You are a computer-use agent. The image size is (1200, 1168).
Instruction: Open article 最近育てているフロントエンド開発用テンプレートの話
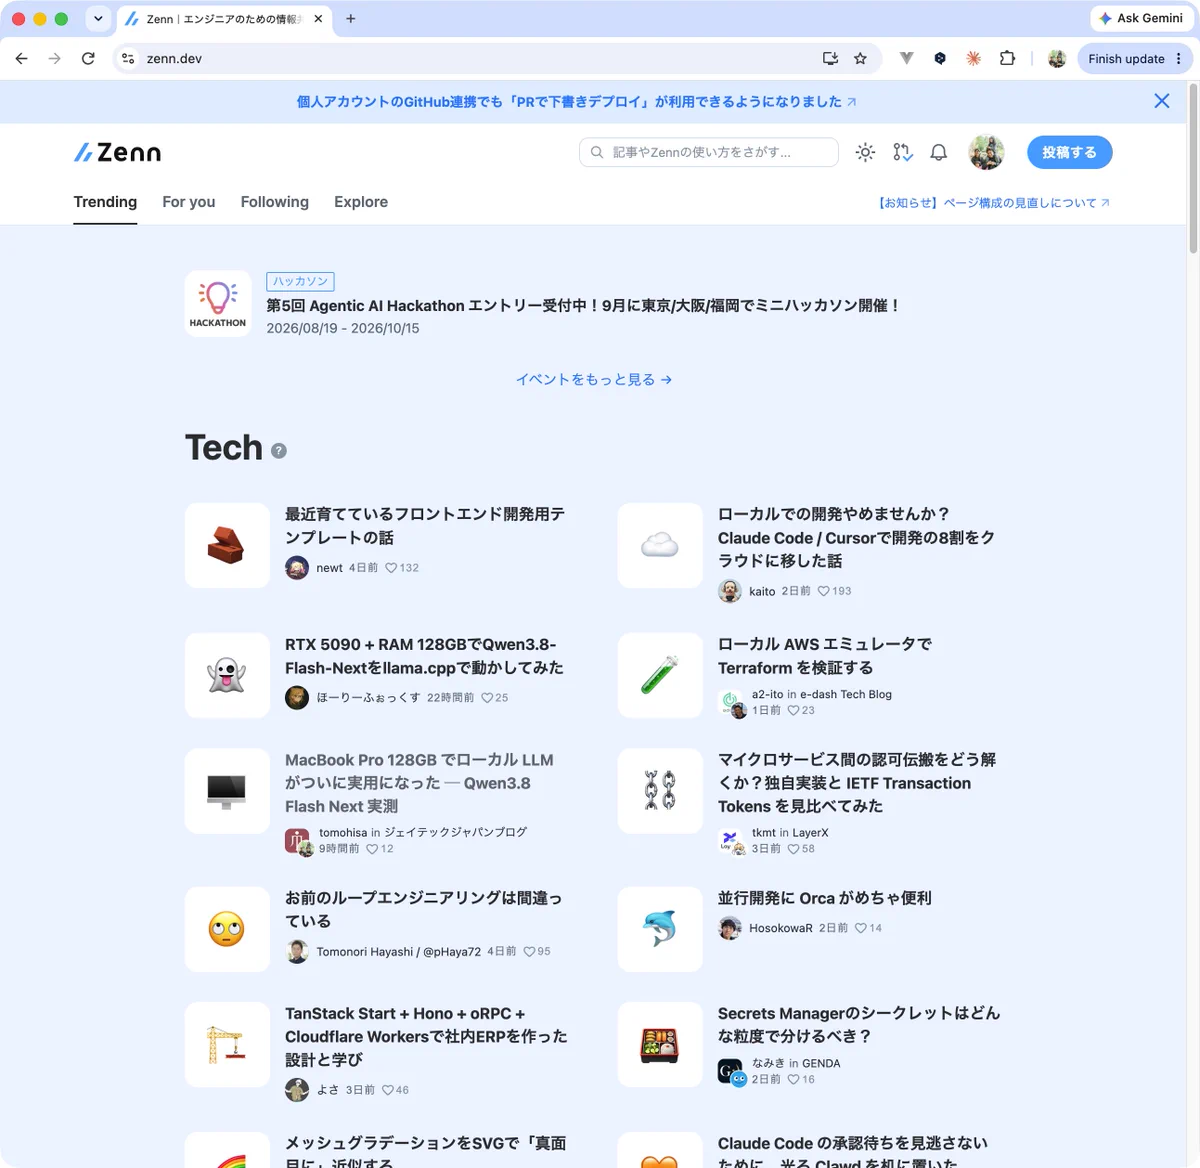point(425,526)
